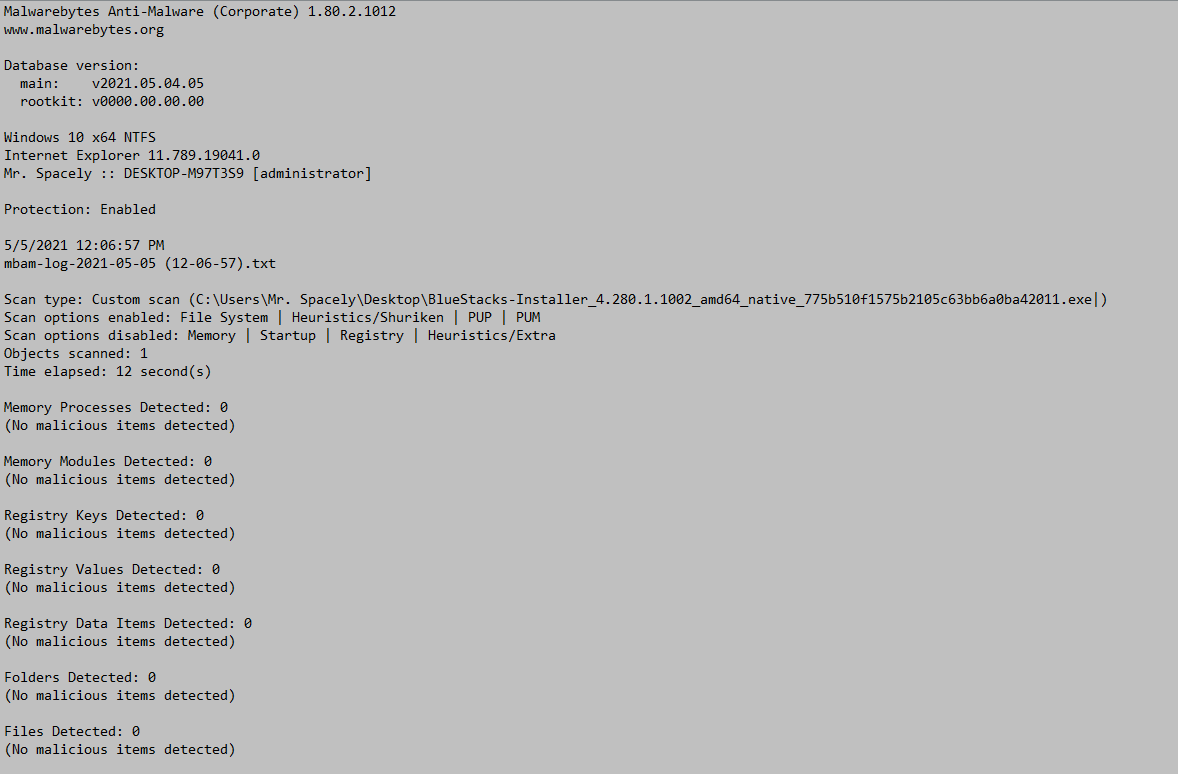The height and width of the screenshot is (774, 1178).
Task: Click the Internet Explorer version line
Action: (x=131, y=156)
